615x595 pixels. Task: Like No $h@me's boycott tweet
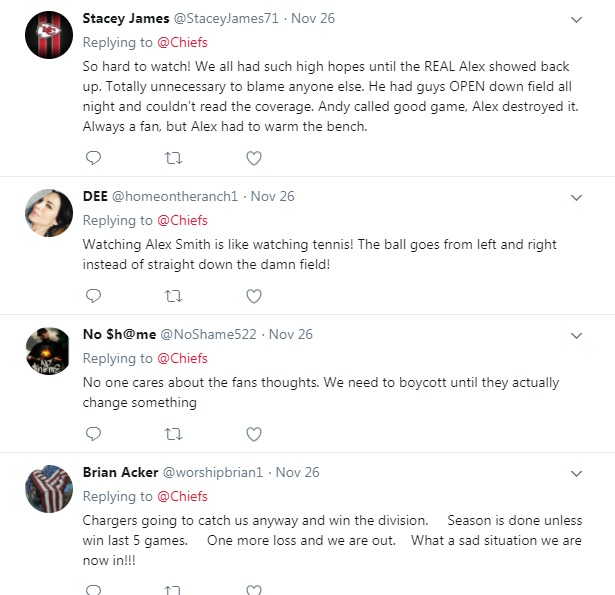[x=254, y=434]
